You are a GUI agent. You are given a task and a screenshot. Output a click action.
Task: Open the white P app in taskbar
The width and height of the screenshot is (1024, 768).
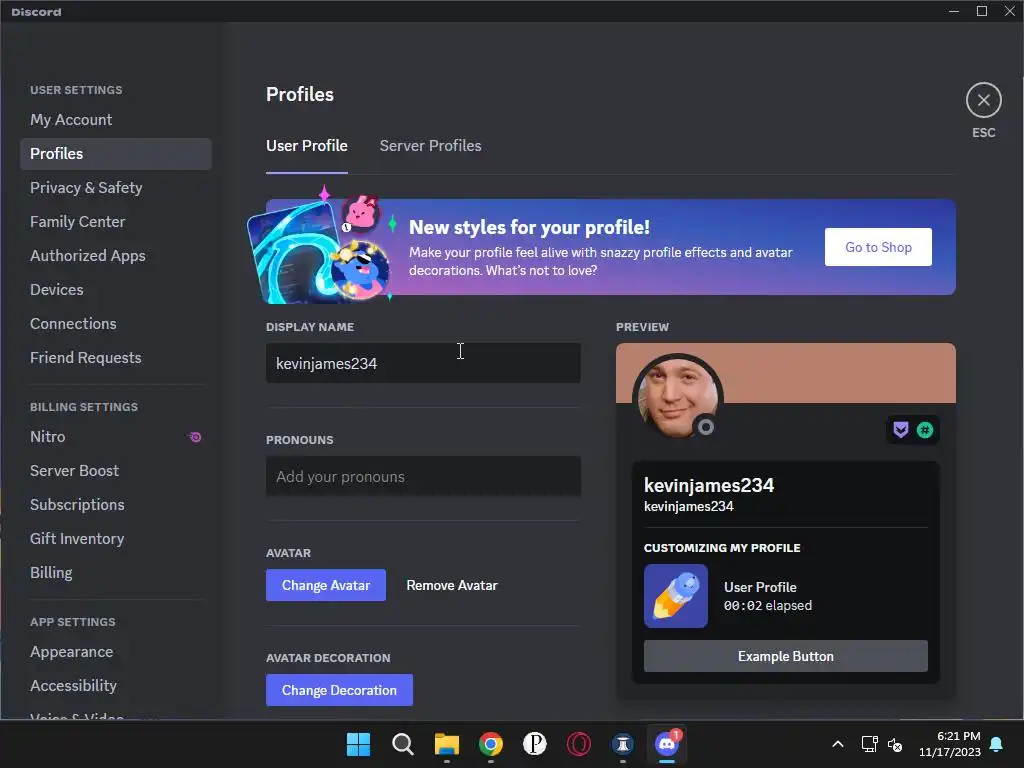[535, 744]
